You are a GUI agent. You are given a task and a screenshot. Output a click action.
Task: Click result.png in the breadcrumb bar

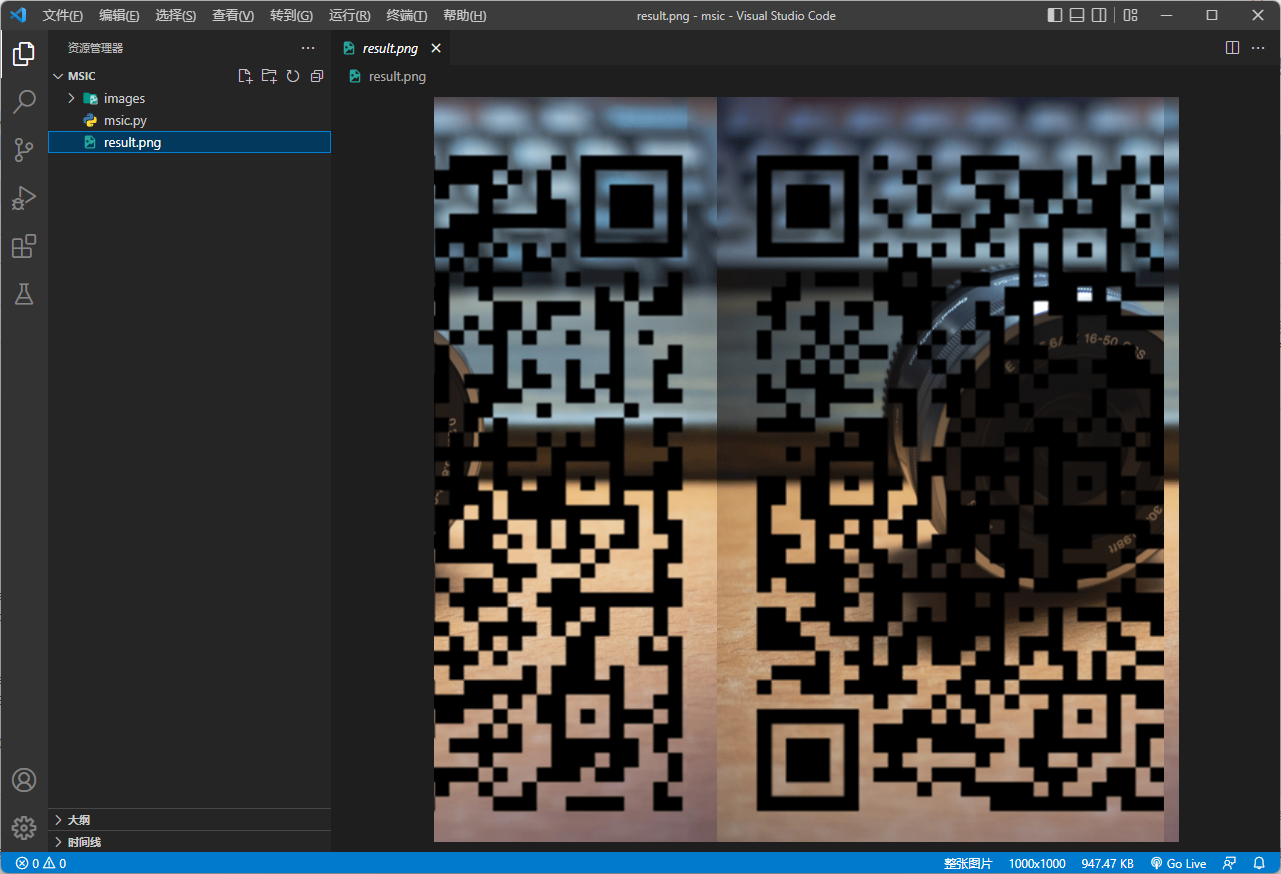point(397,76)
